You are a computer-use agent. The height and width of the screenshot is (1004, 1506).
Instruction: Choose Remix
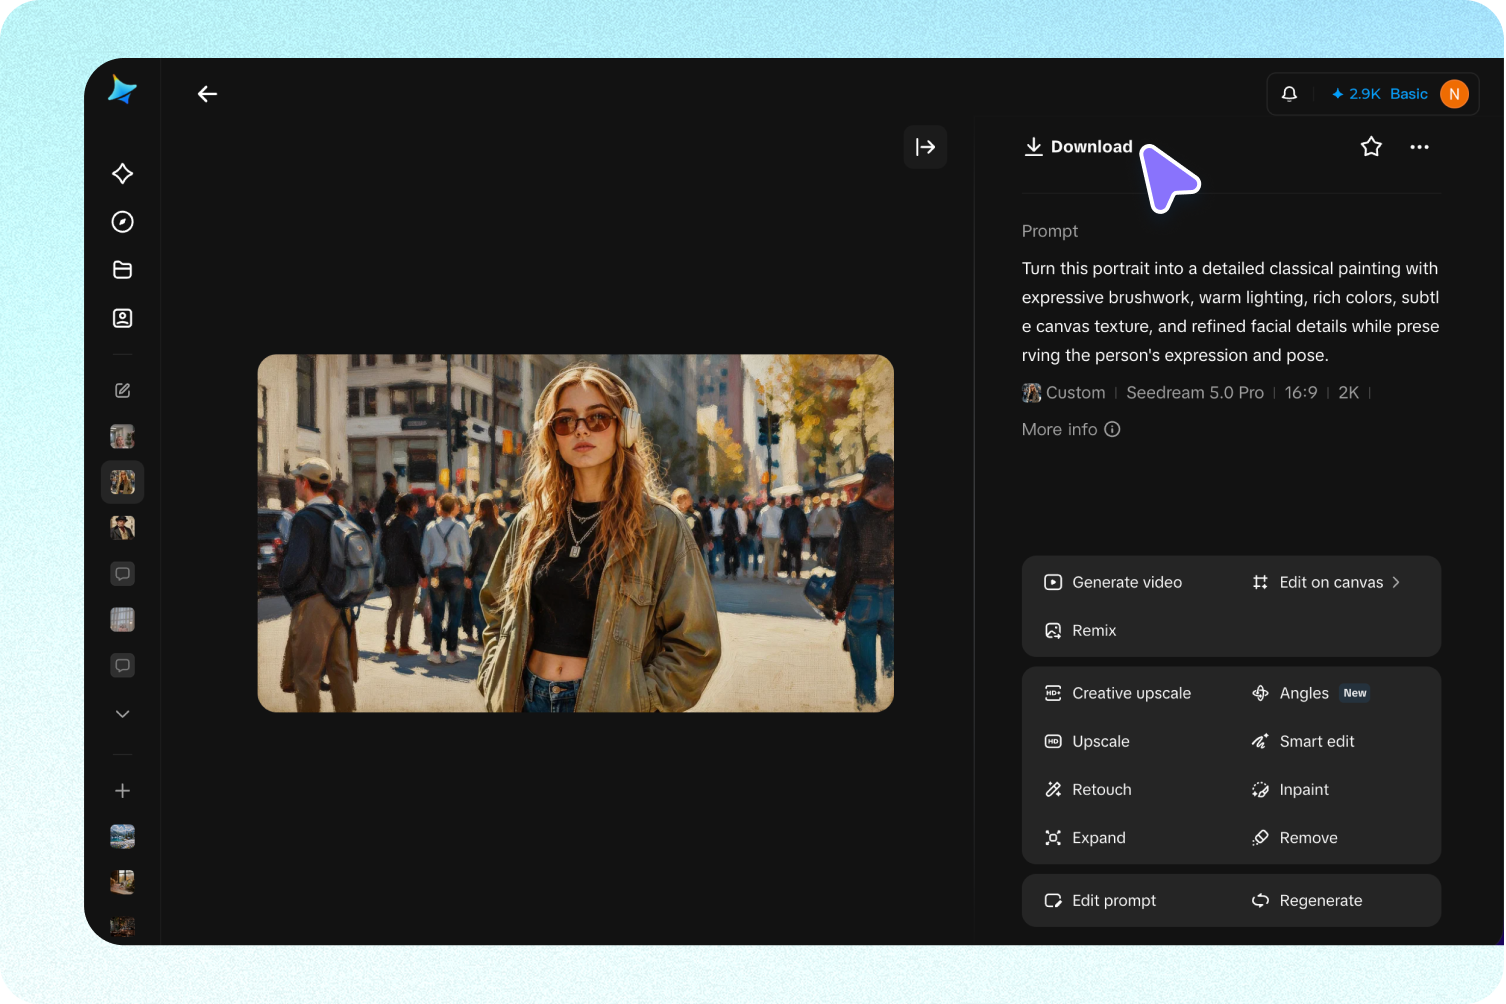point(1080,631)
